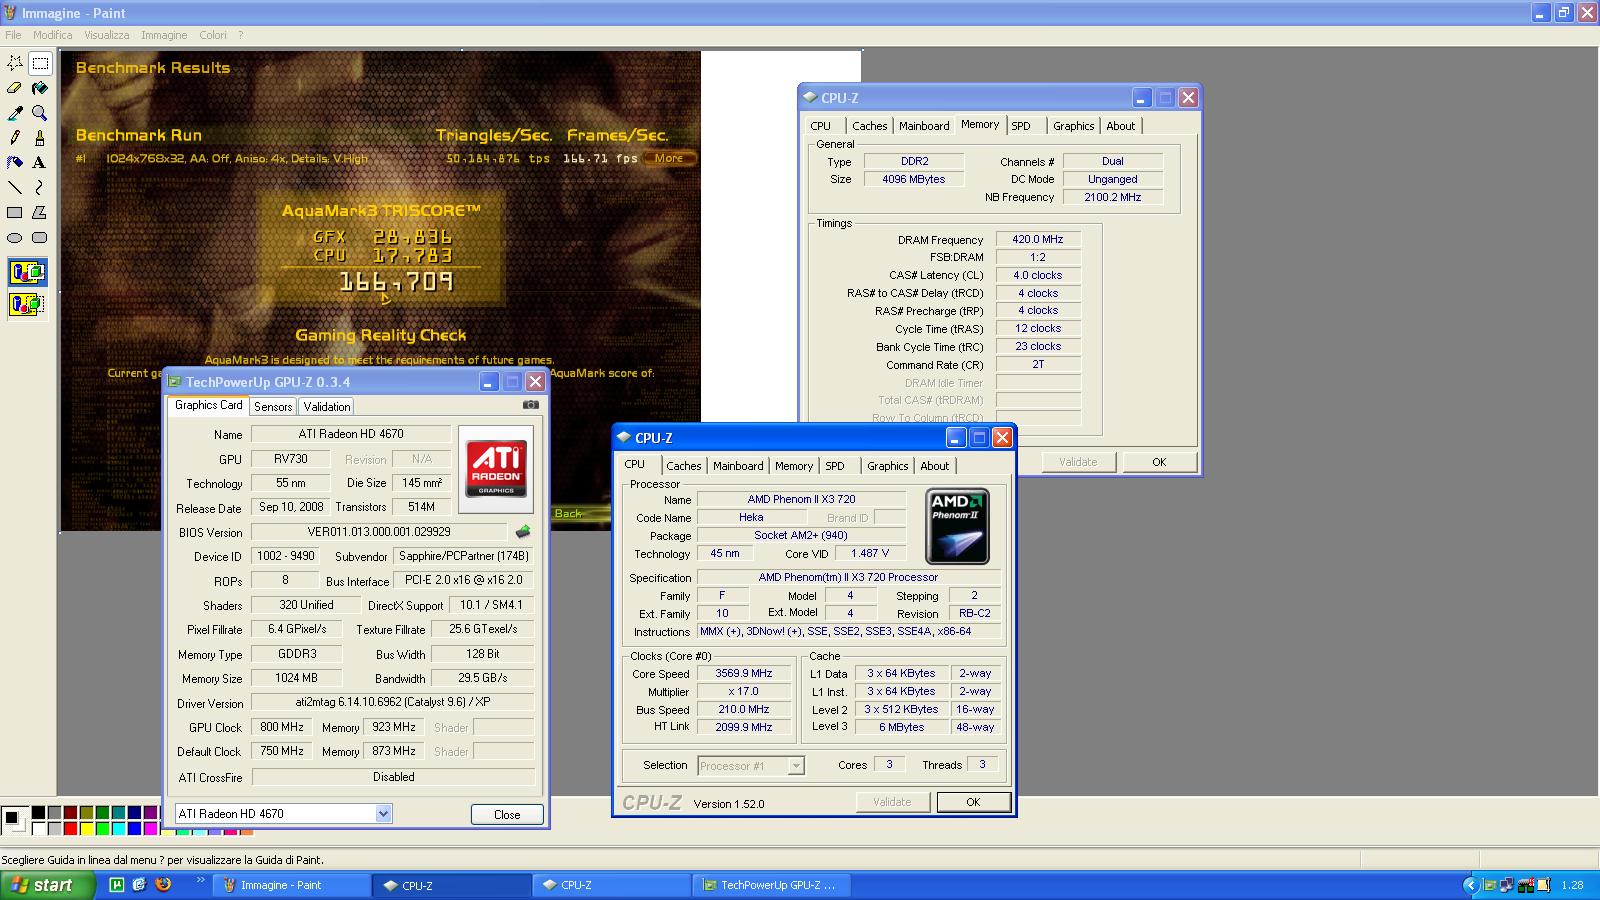The height and width of the screenshot is (900, 1600).
Task: Choose the Brush tool in Paint
Action: tap(40, 138)
